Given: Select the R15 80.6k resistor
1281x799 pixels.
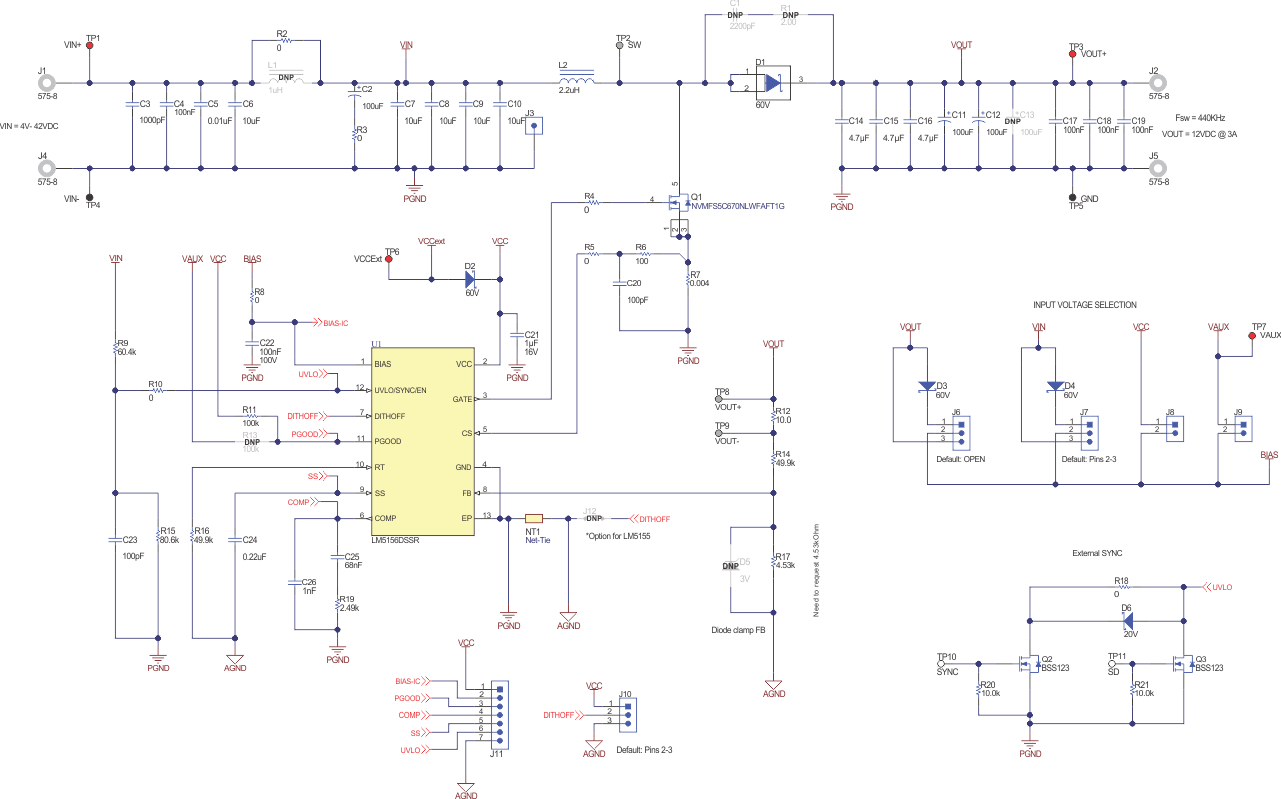Looking at the screenshot, I should [x=158, y=537].
